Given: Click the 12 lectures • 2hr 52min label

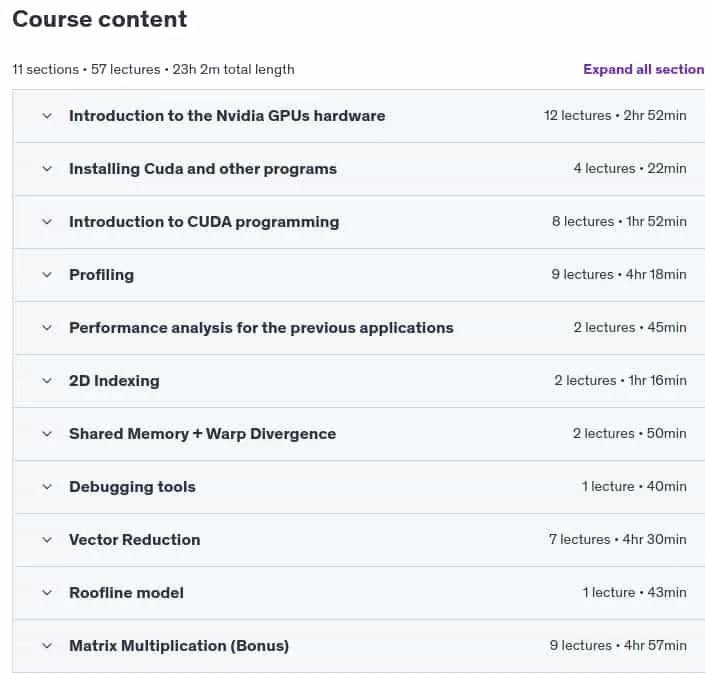Looking at the screenshot, I should pos(615,116).
